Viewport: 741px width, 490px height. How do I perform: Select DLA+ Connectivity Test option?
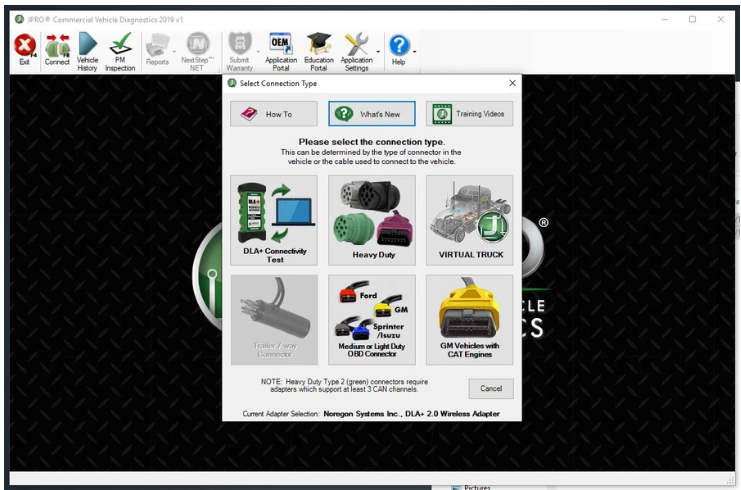pos(274,220)
